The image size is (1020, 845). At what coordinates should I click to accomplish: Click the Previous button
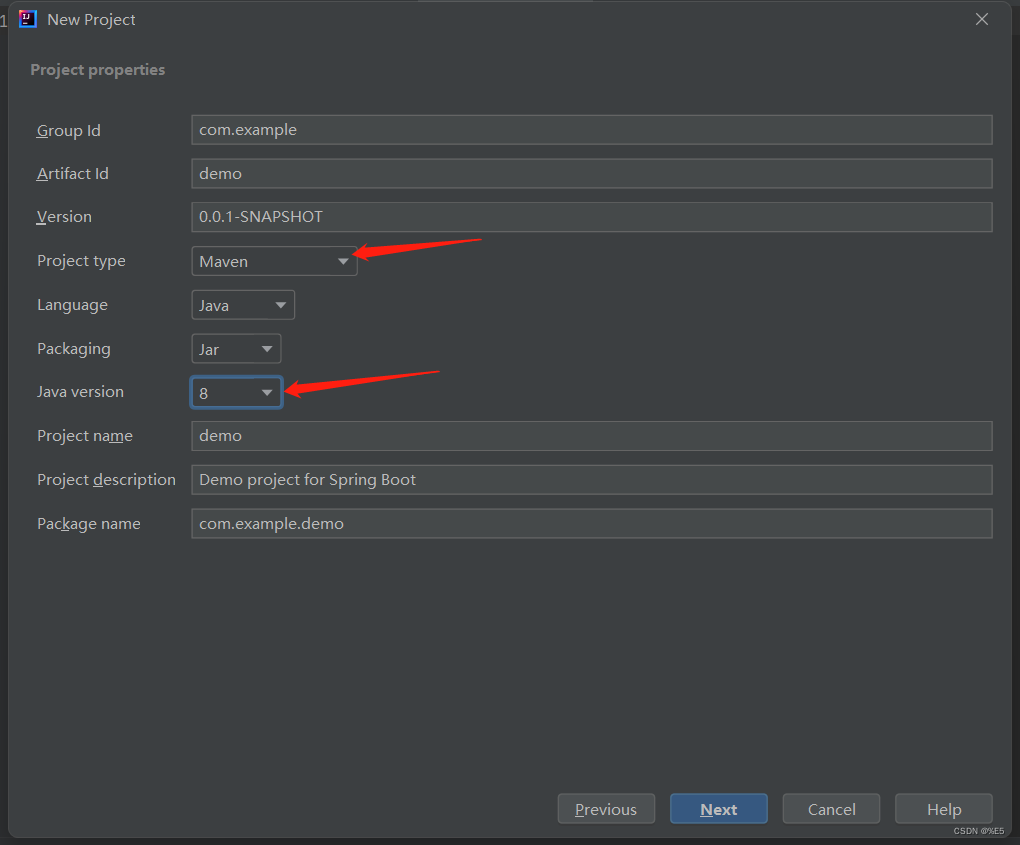[x=606, y=809]
